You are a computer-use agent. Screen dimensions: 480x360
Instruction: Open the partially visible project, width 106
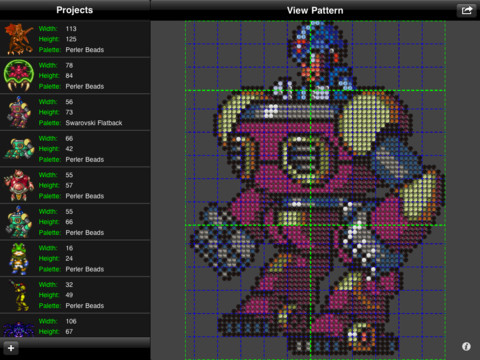click(75, 326)
